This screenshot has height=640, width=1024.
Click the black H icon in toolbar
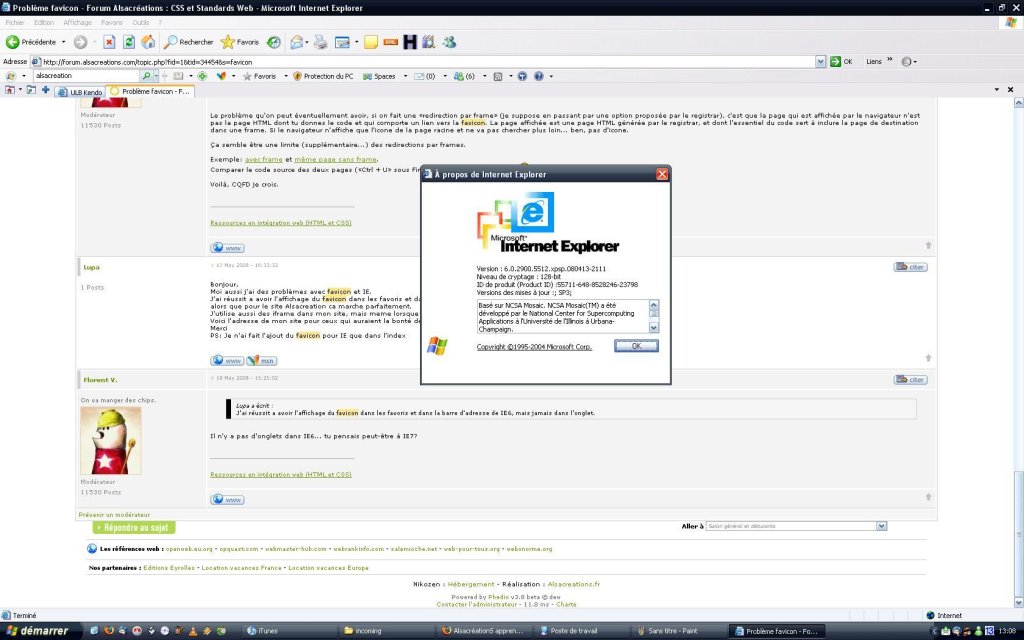[409, 42]
